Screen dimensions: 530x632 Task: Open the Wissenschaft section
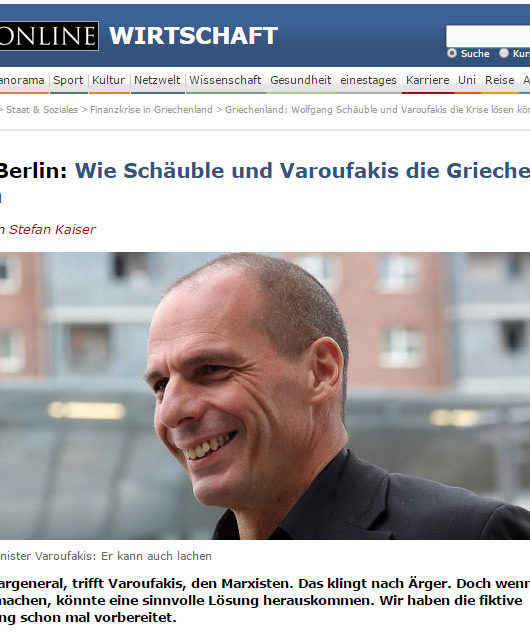(x=225, y=80)
